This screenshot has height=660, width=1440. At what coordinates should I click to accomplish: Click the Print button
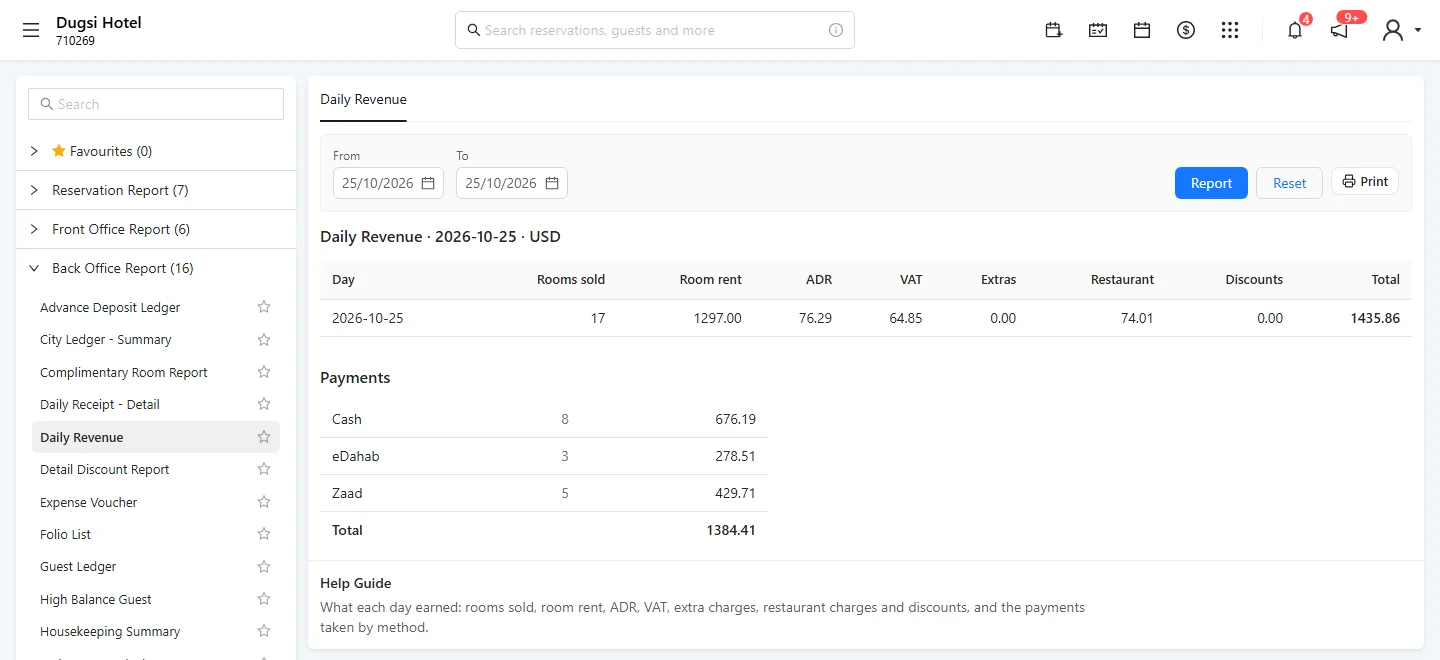point(1365,181)
